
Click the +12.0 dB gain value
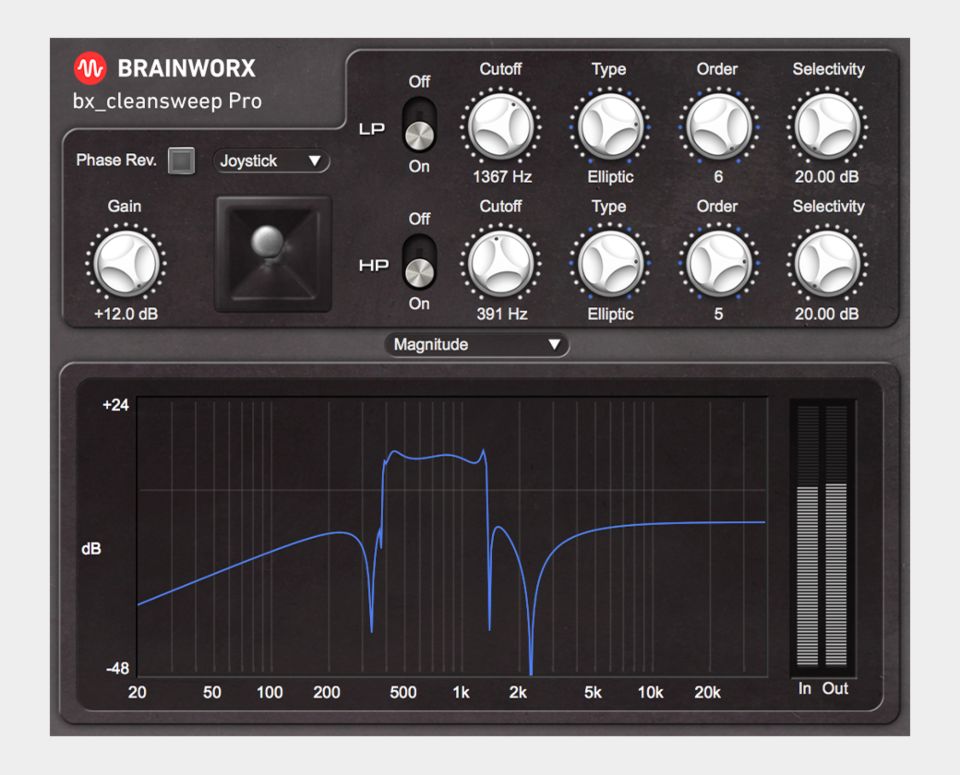tap(124, 314)
